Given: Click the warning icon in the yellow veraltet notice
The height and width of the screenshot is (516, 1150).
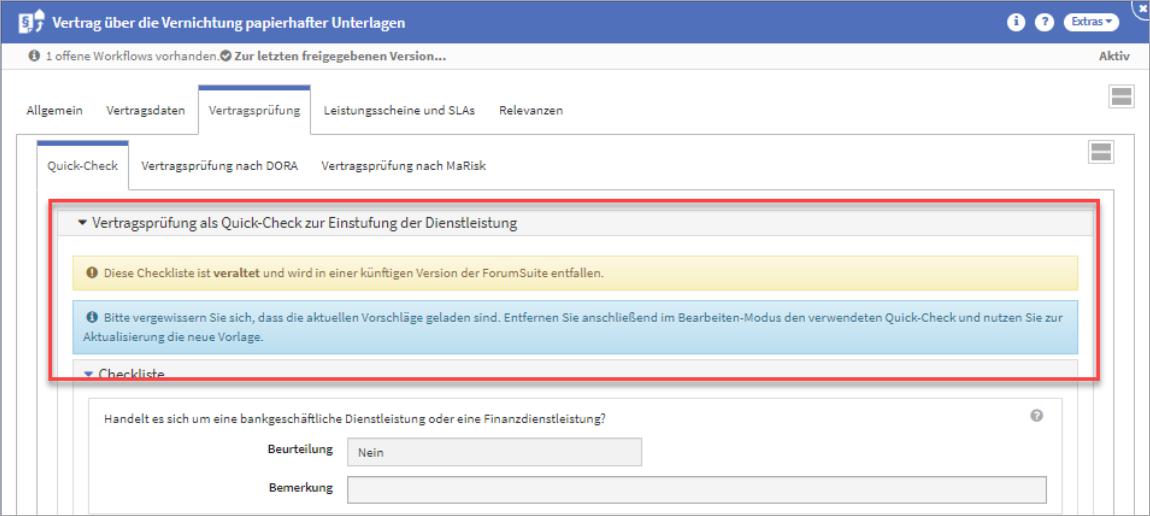Looking at the screenshot, I should [92, 273].
